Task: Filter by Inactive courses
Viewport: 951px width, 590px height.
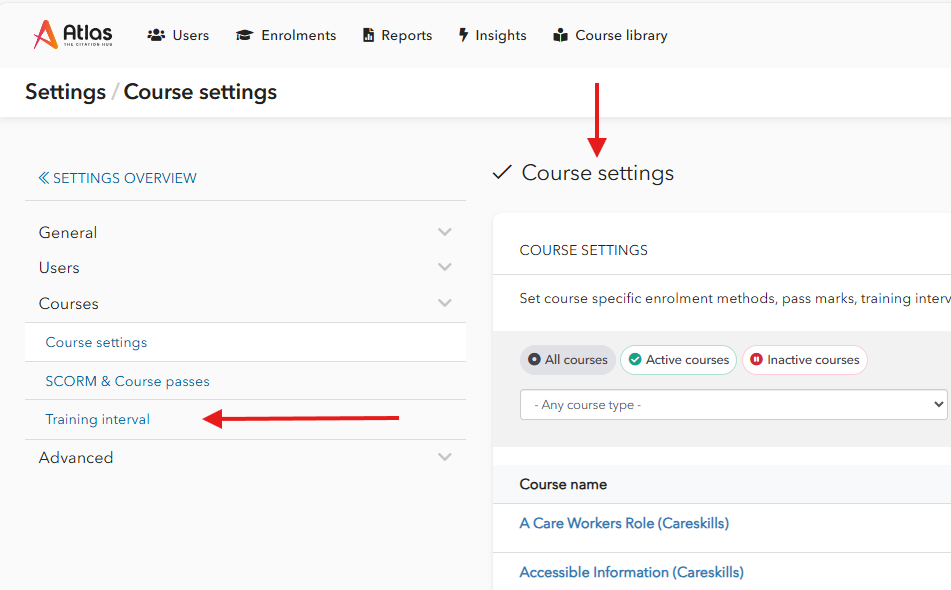Action: coord(804,360)
